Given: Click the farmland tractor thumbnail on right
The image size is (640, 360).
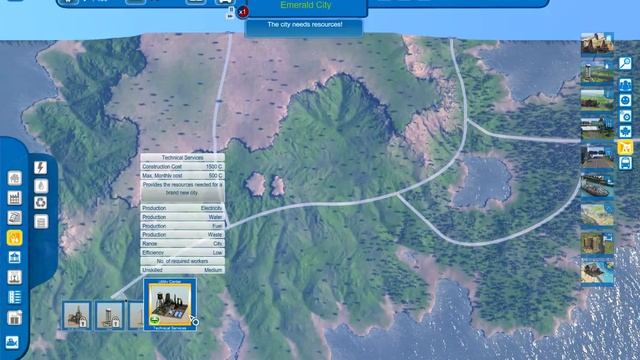Looking at the screenshot, I should click(x=597, y=100).
